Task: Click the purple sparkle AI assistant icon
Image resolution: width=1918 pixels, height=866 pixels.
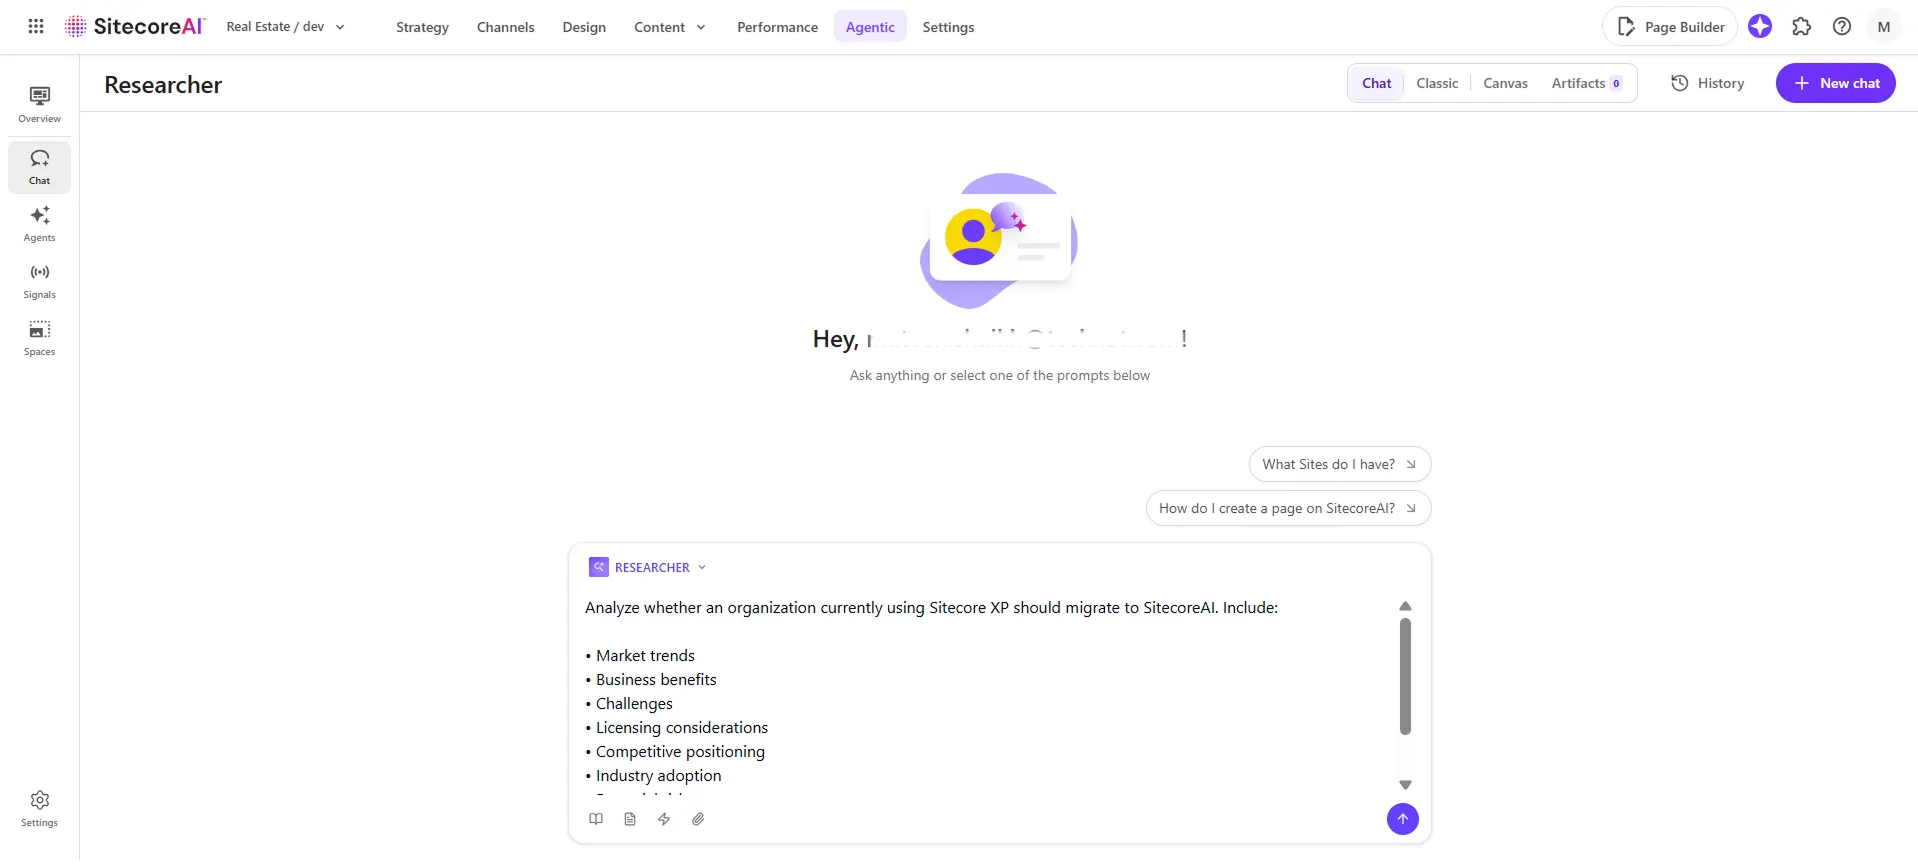Action: [x=1760, y=27]
